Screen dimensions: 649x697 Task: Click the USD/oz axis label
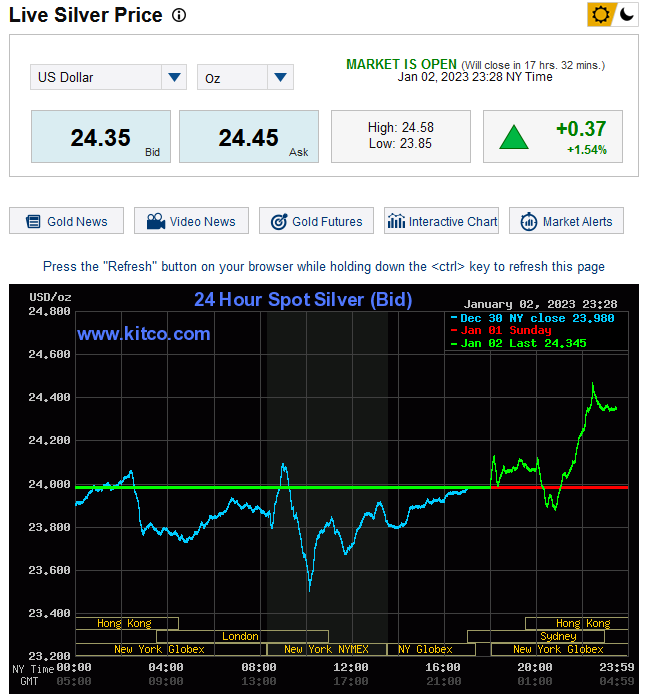pyautogui.click(x=50, y=297)
